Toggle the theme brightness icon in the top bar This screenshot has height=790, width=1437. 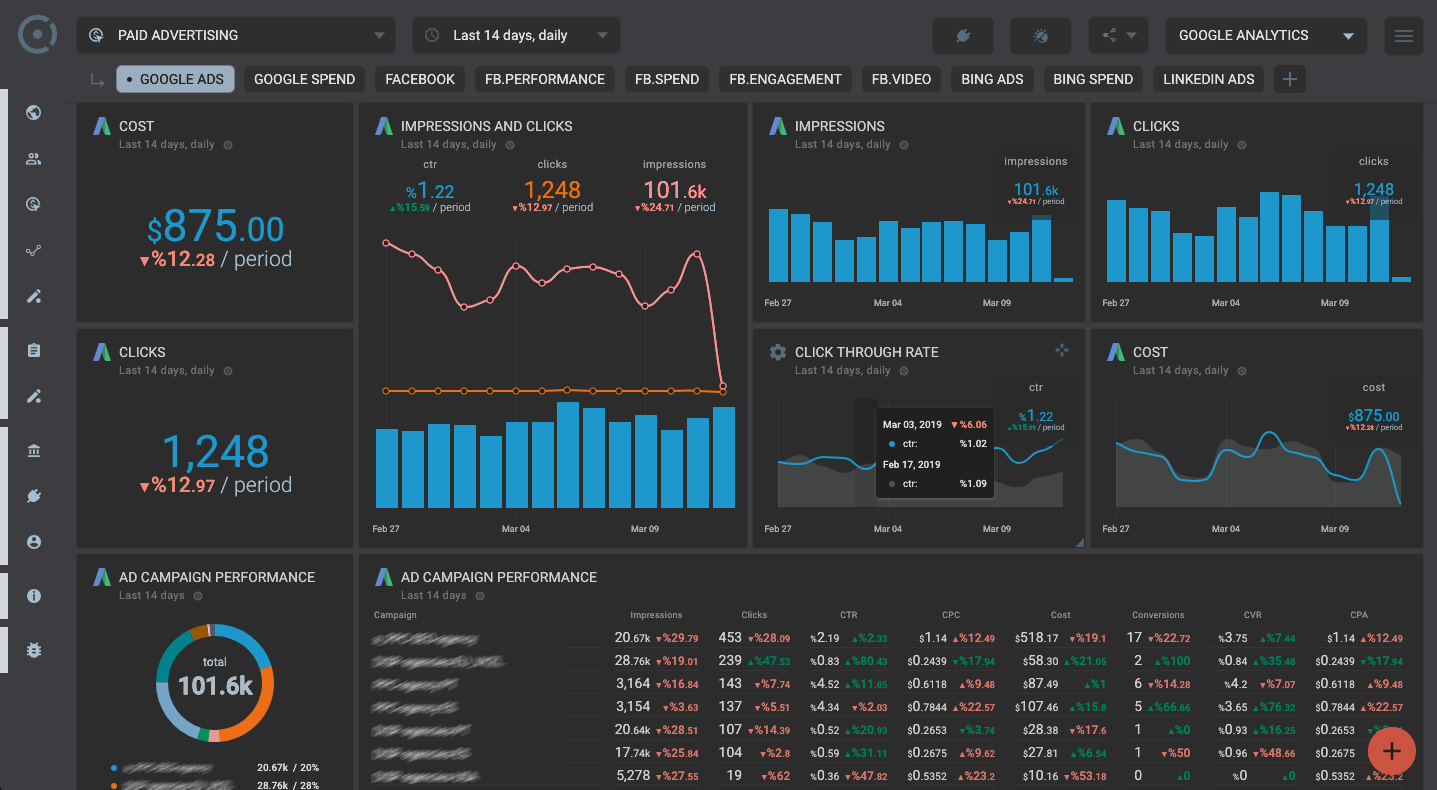(x=1040, y=35)
